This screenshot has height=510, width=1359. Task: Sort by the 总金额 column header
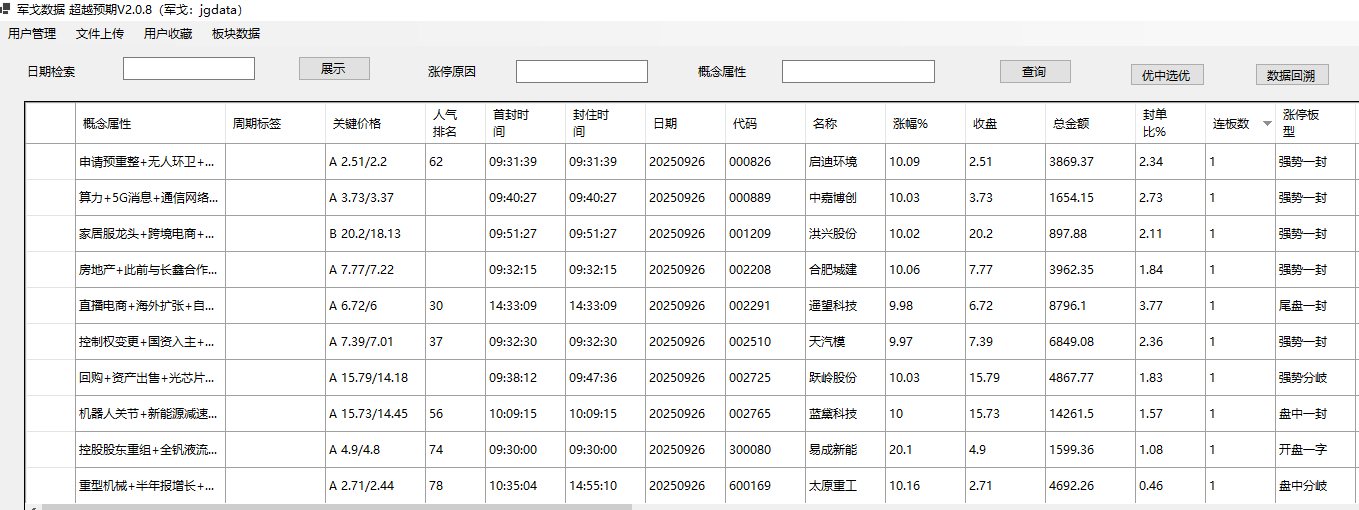[x=1071, y=124]
